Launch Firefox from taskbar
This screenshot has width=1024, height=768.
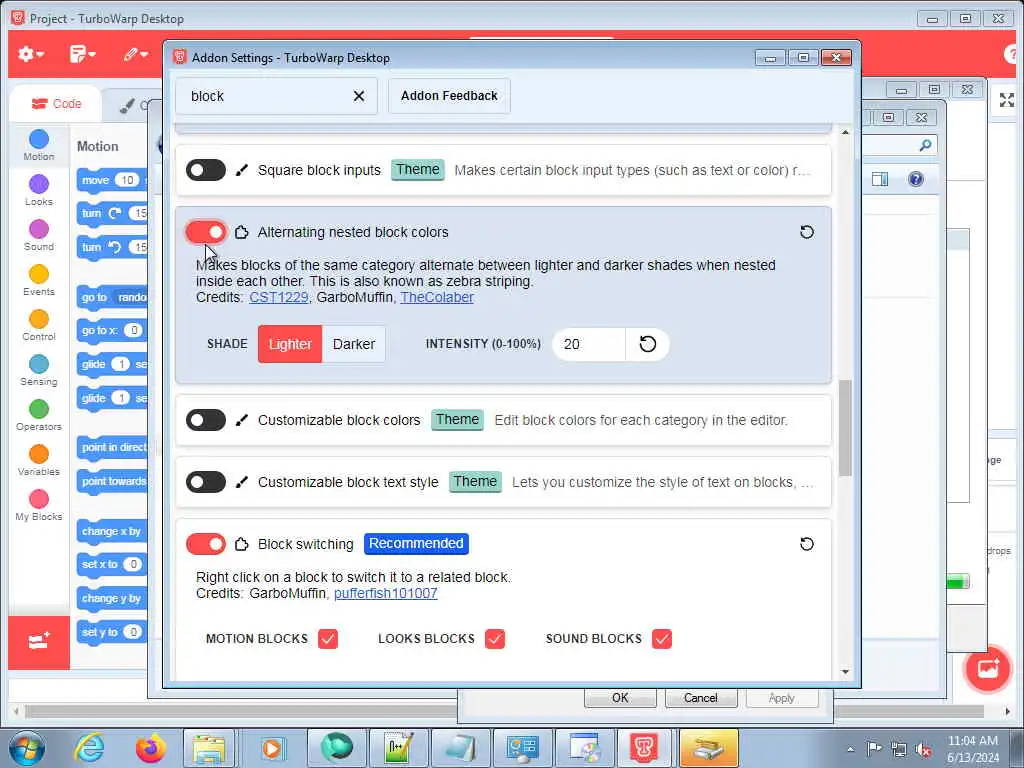click(x=151, y=748)
